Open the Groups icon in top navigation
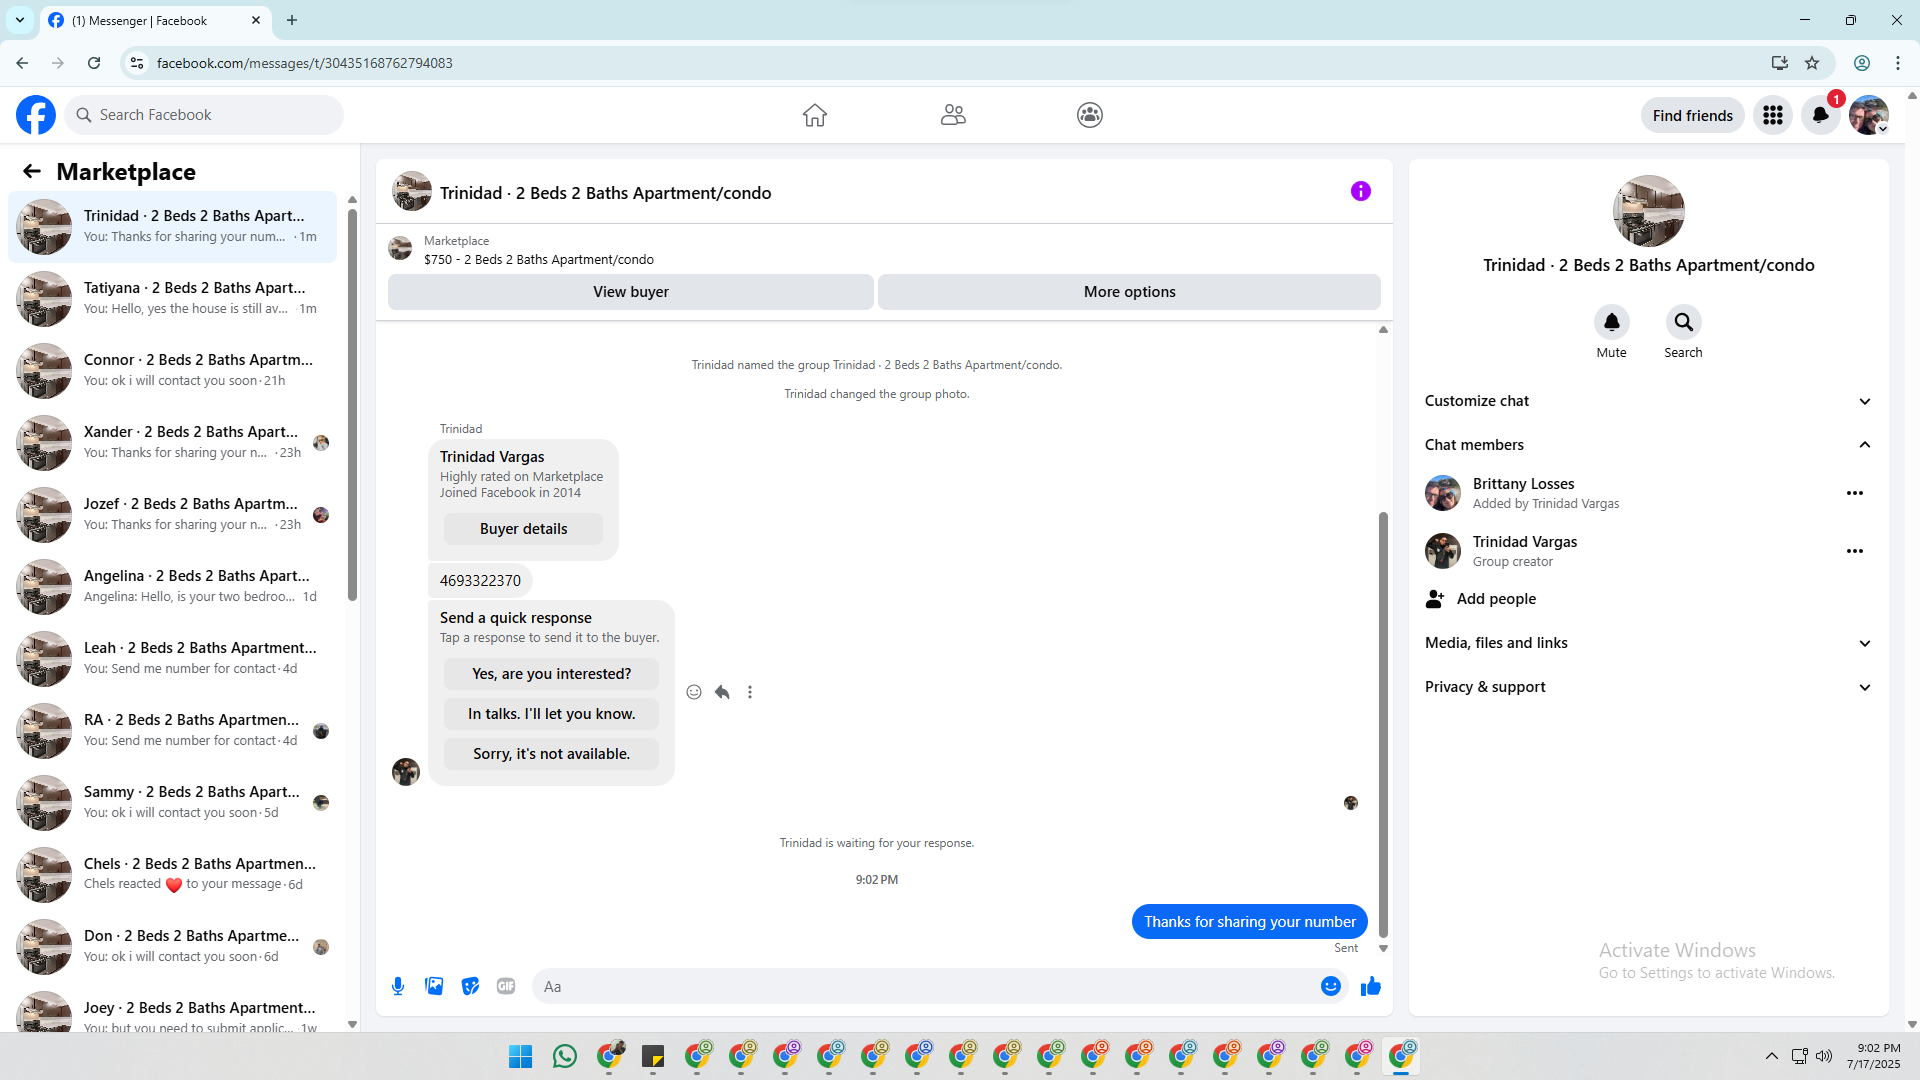The image size is (1920, 1080). [x=1090, y=115]
